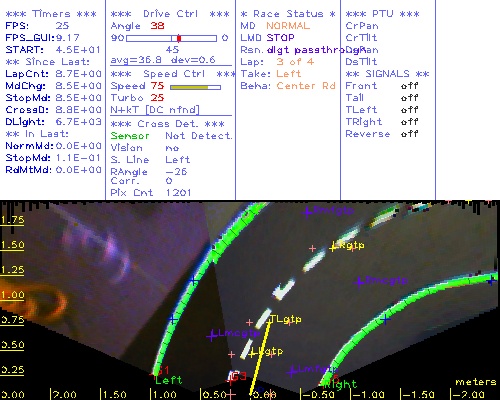This screenshot has height=400, width=500.
Task: Select the red G1 marker on left lane
Action: click(163, 370)
